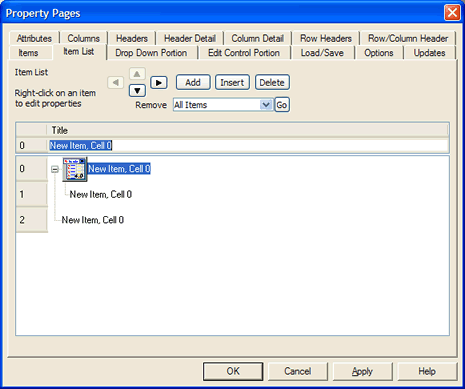Viewport: 465px width, 389px height.
Task: Click the Add button
Action: tap(193, 82)
